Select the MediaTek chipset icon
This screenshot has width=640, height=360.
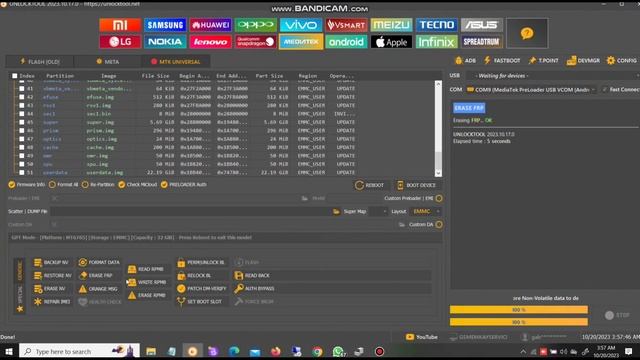point(301,42)
